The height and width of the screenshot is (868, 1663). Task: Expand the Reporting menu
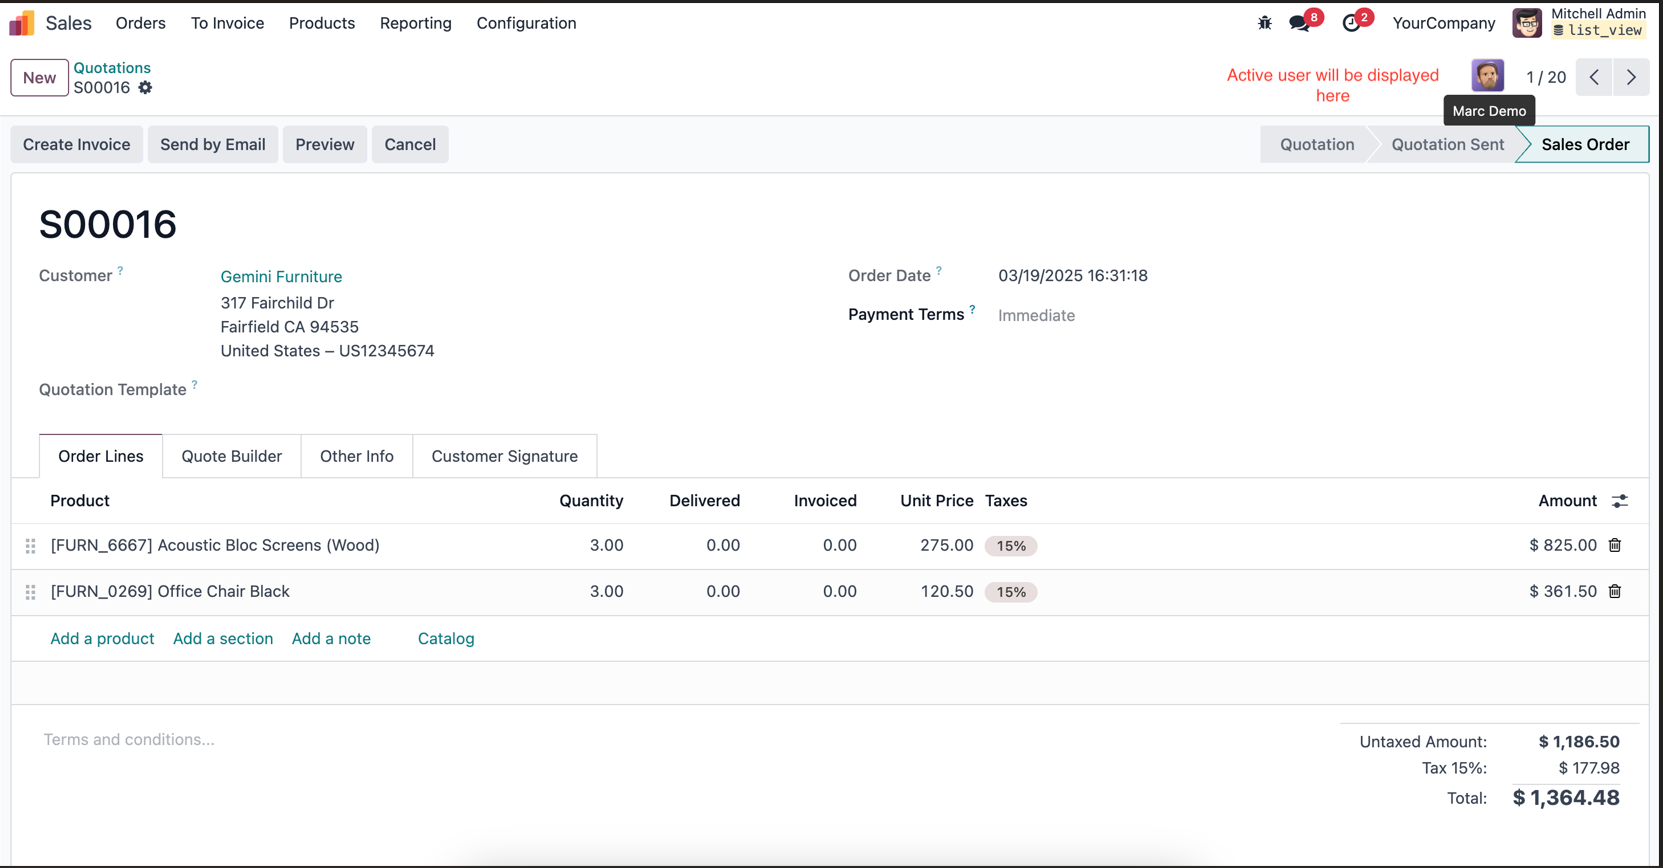(x=415, y=23)
